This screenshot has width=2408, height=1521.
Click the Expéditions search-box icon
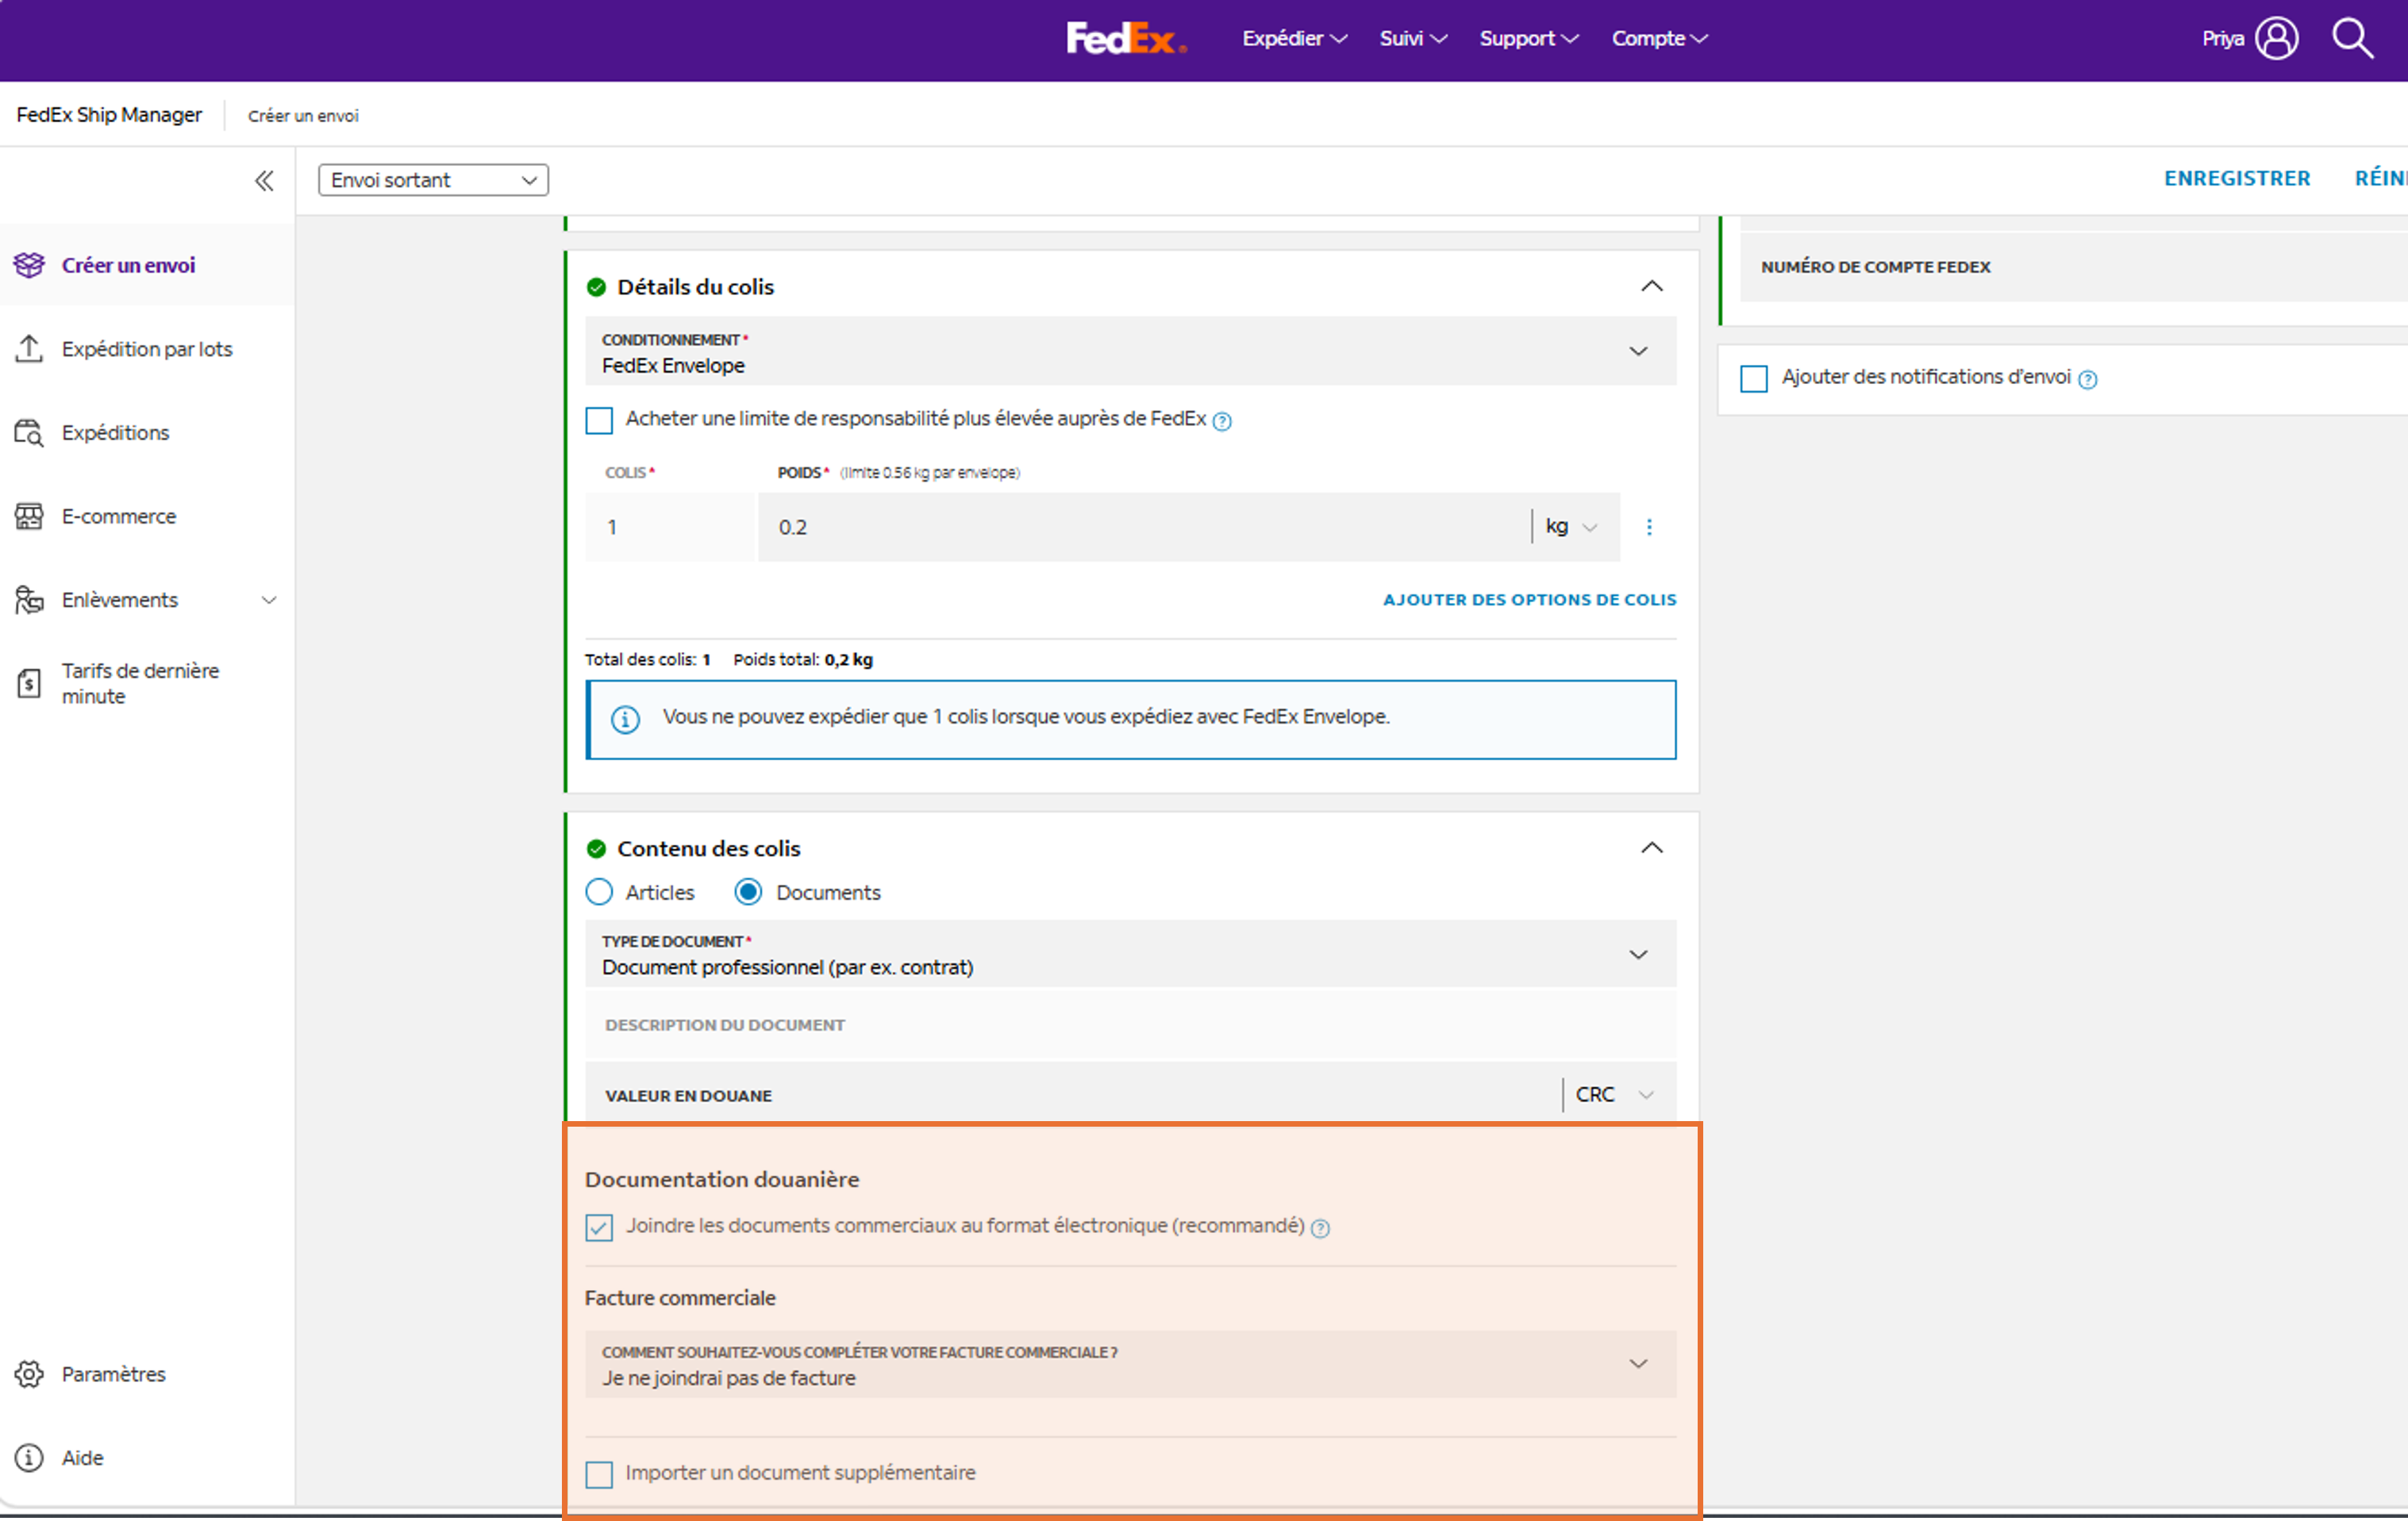29,433
